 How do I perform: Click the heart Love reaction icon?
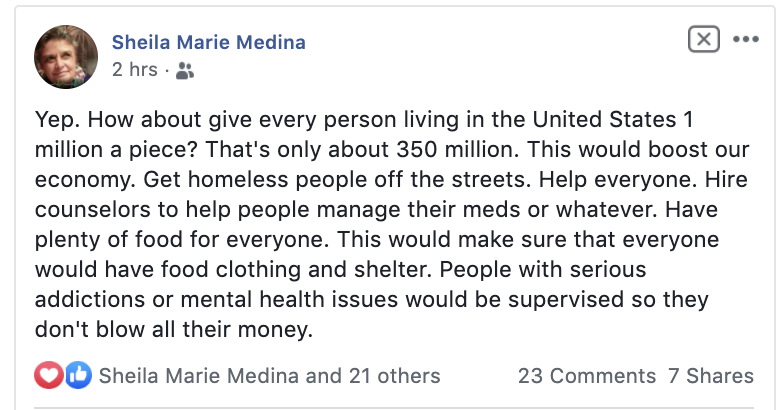[49, 376]
